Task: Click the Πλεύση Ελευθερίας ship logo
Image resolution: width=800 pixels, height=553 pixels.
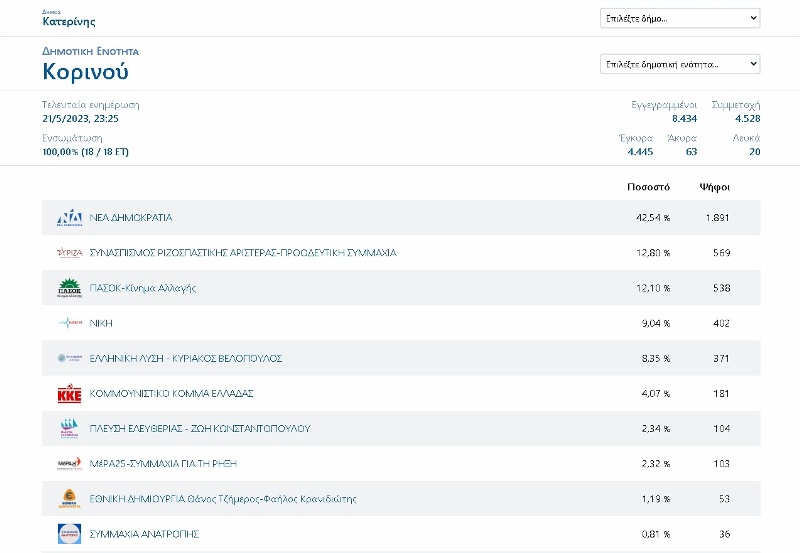Action: 69,429
